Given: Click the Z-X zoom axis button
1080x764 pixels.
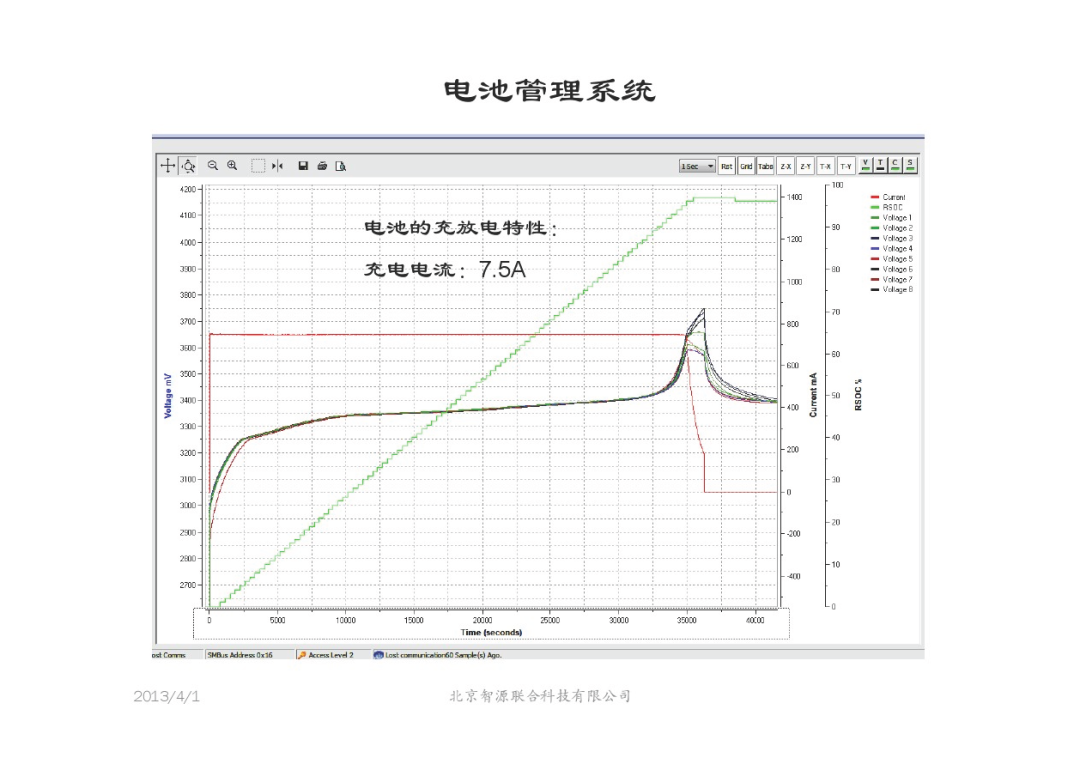Looking at the screenshot, I should (x=786, y=166).
